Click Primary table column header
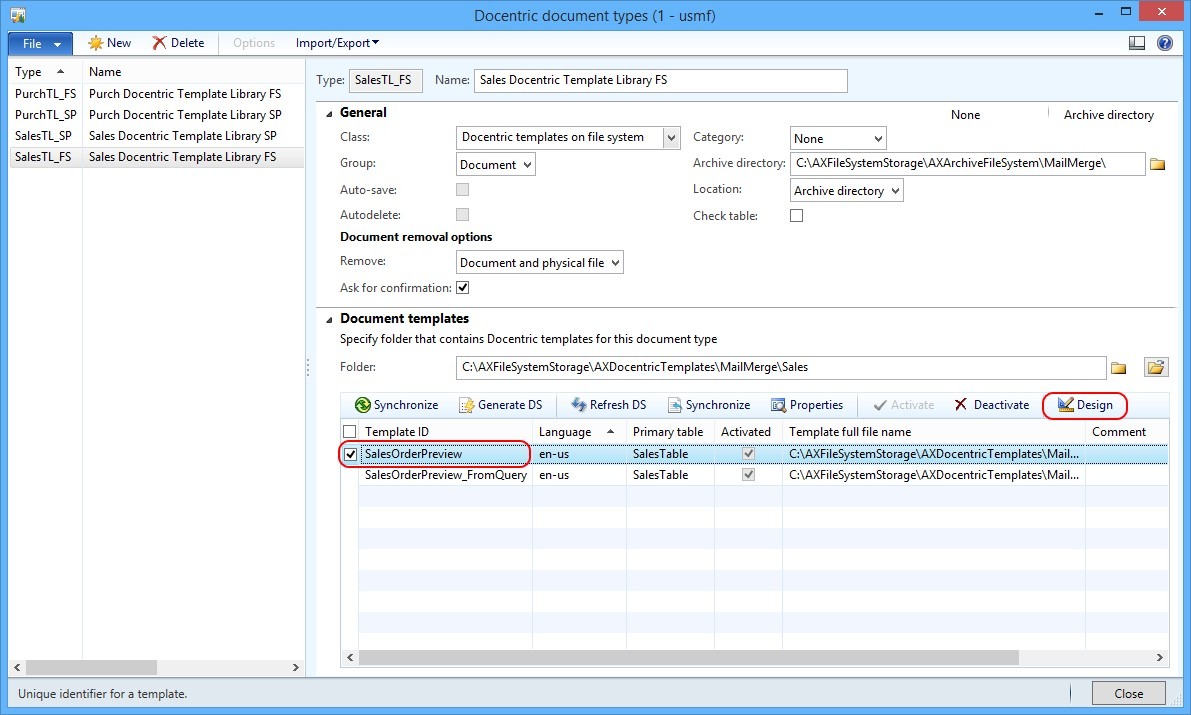 (671, 432)
